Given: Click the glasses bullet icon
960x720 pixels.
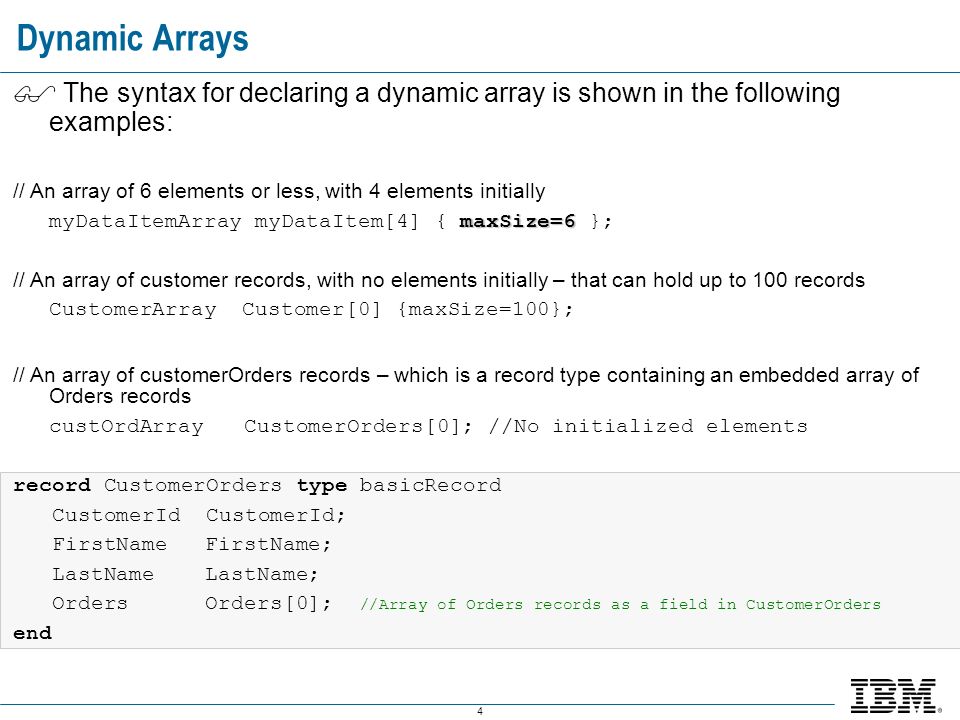Looking at the screenshot, I should pyautogui.click(x=34, y=94).
